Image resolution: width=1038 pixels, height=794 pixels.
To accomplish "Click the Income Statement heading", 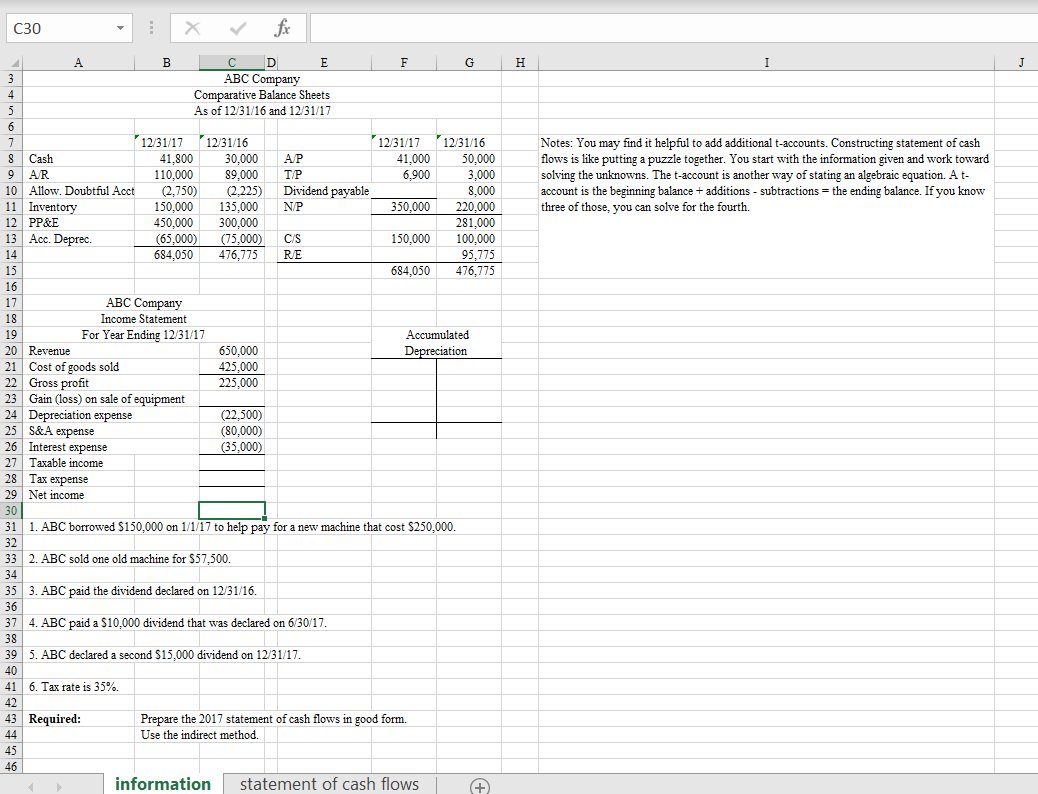I will click(x=144, y=319).
